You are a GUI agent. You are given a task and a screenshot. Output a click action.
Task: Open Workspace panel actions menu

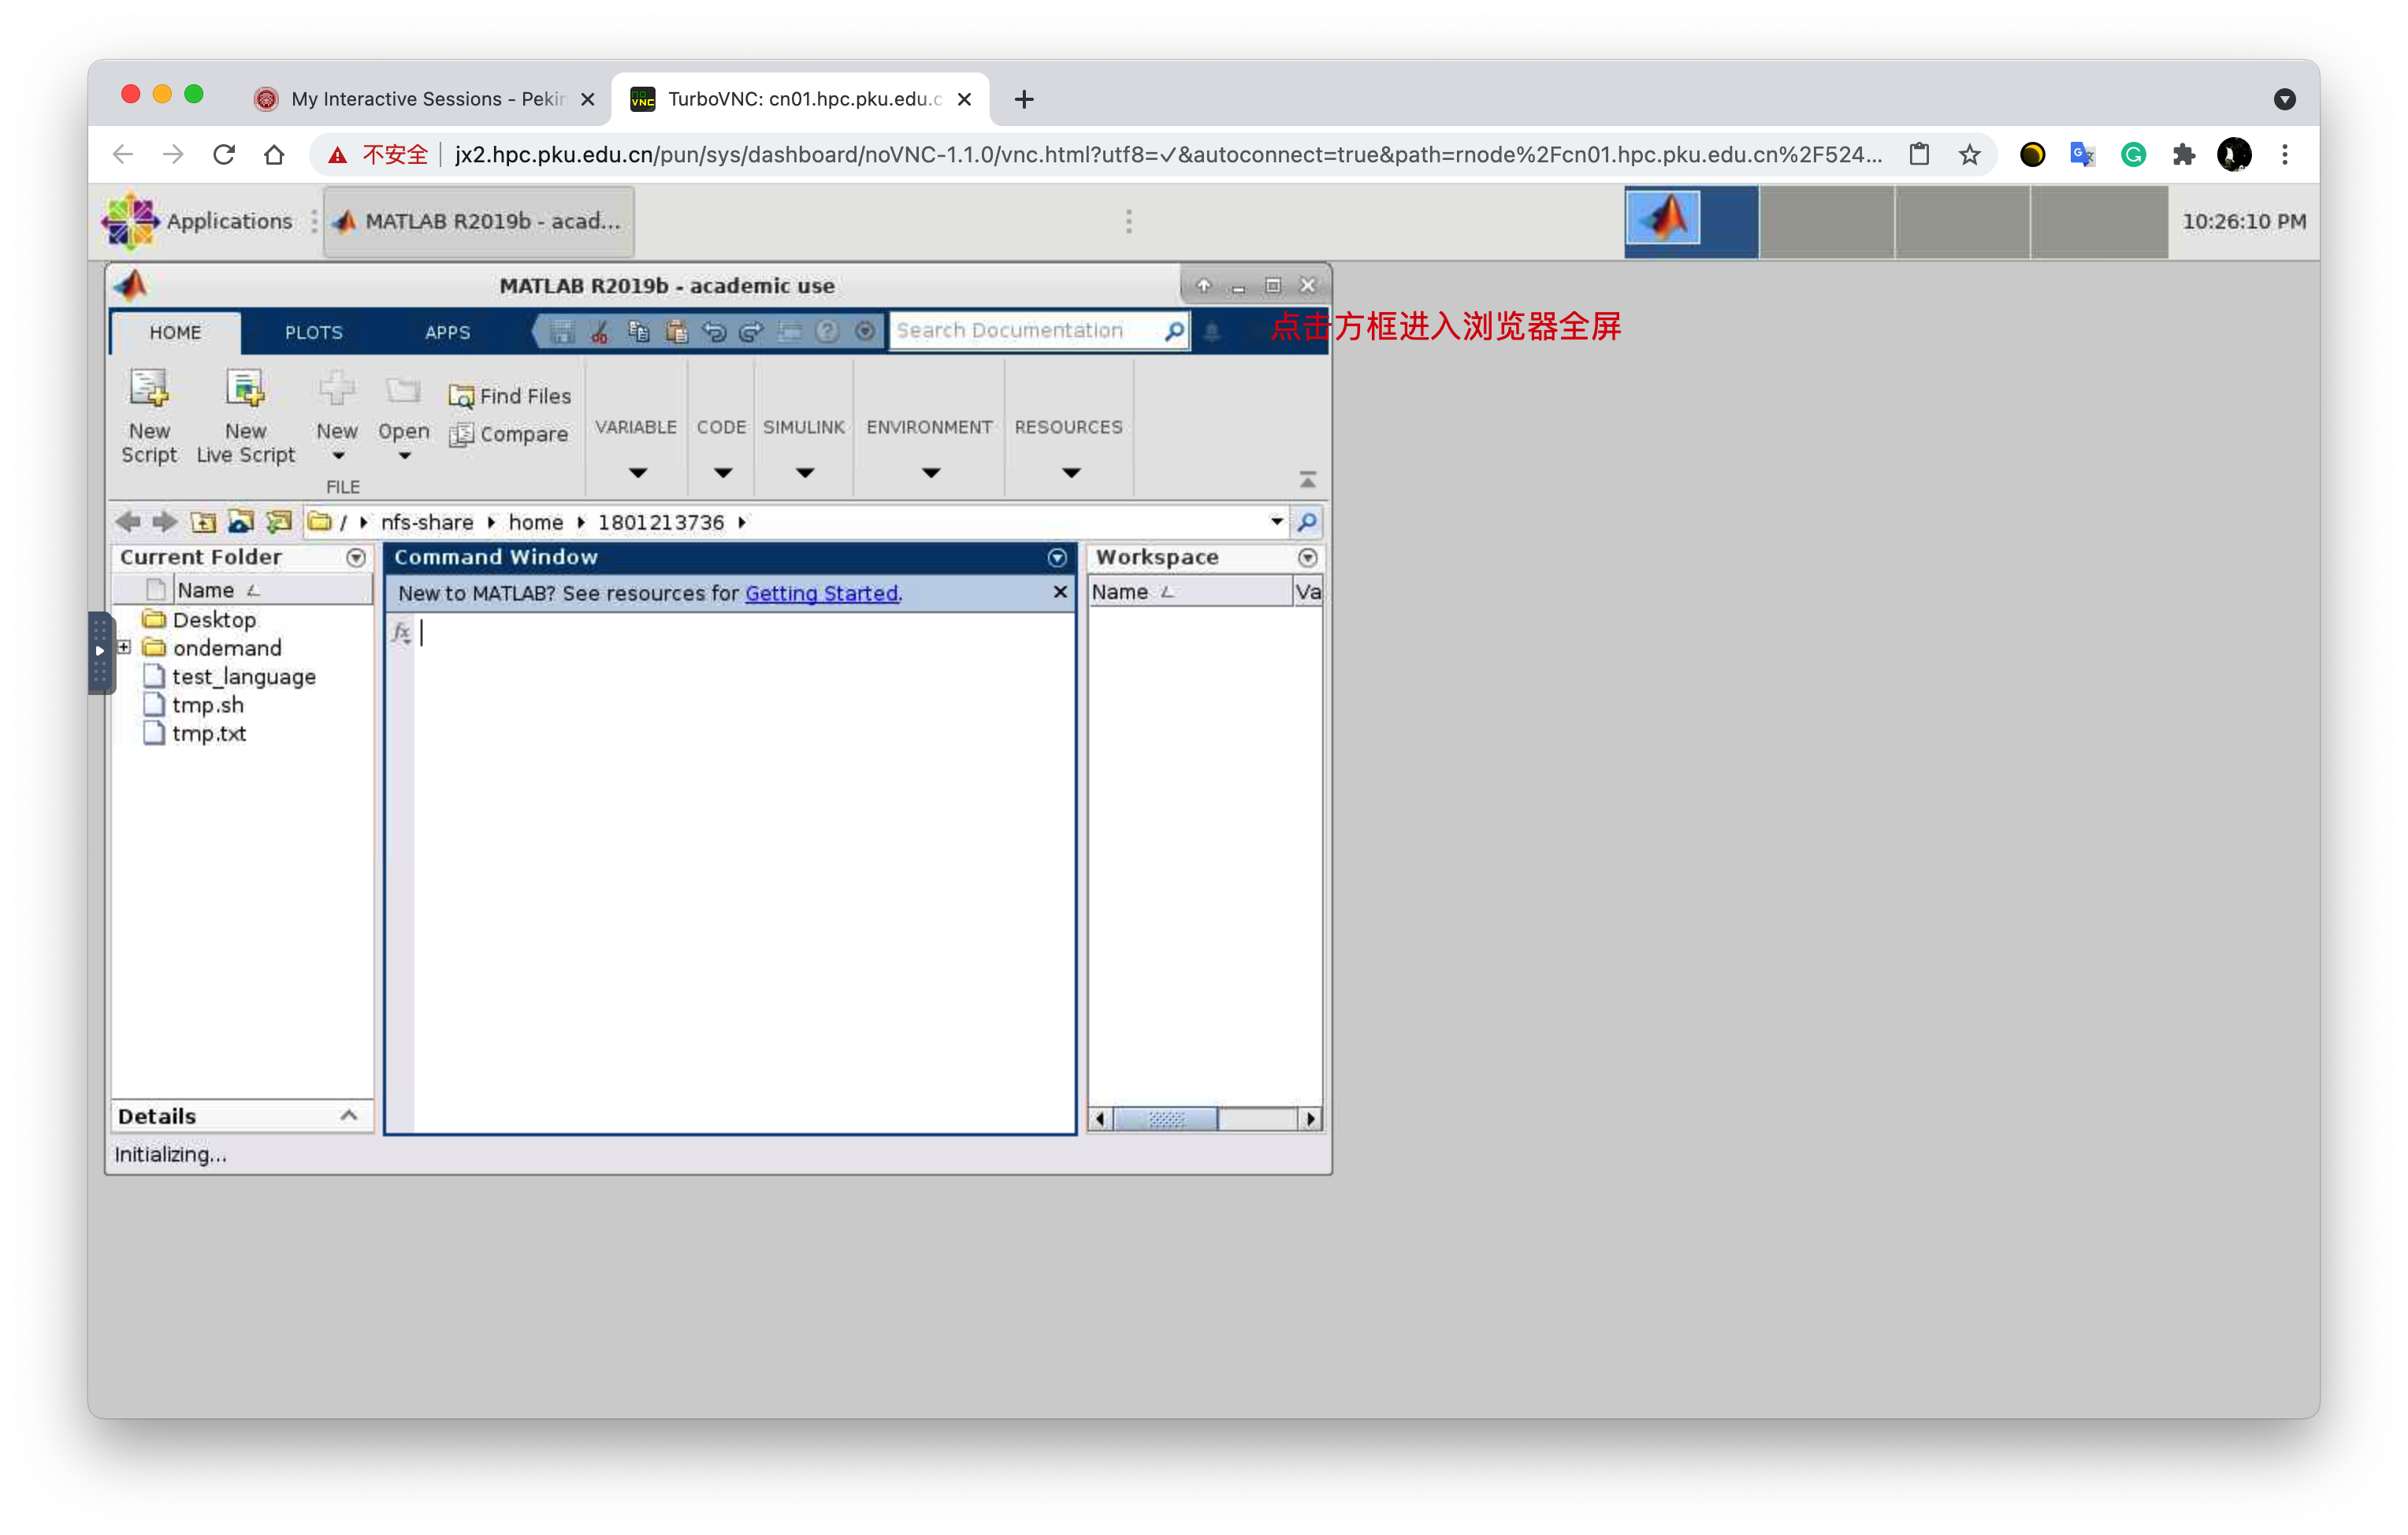[x=1307, y=558]
